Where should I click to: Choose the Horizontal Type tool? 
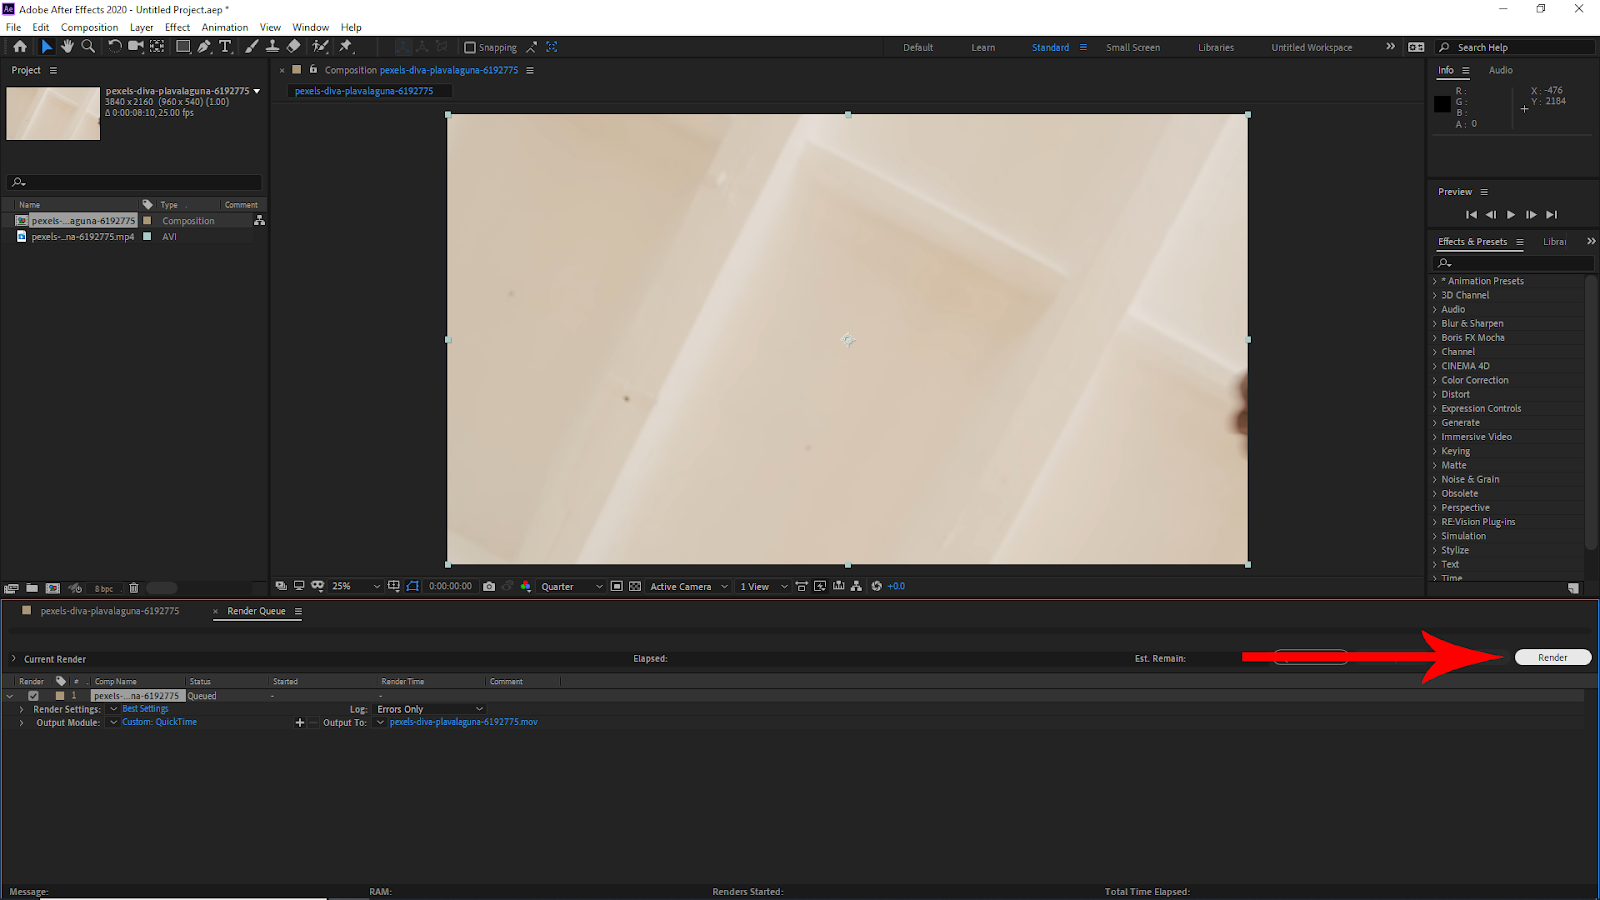tap(225, 47)
